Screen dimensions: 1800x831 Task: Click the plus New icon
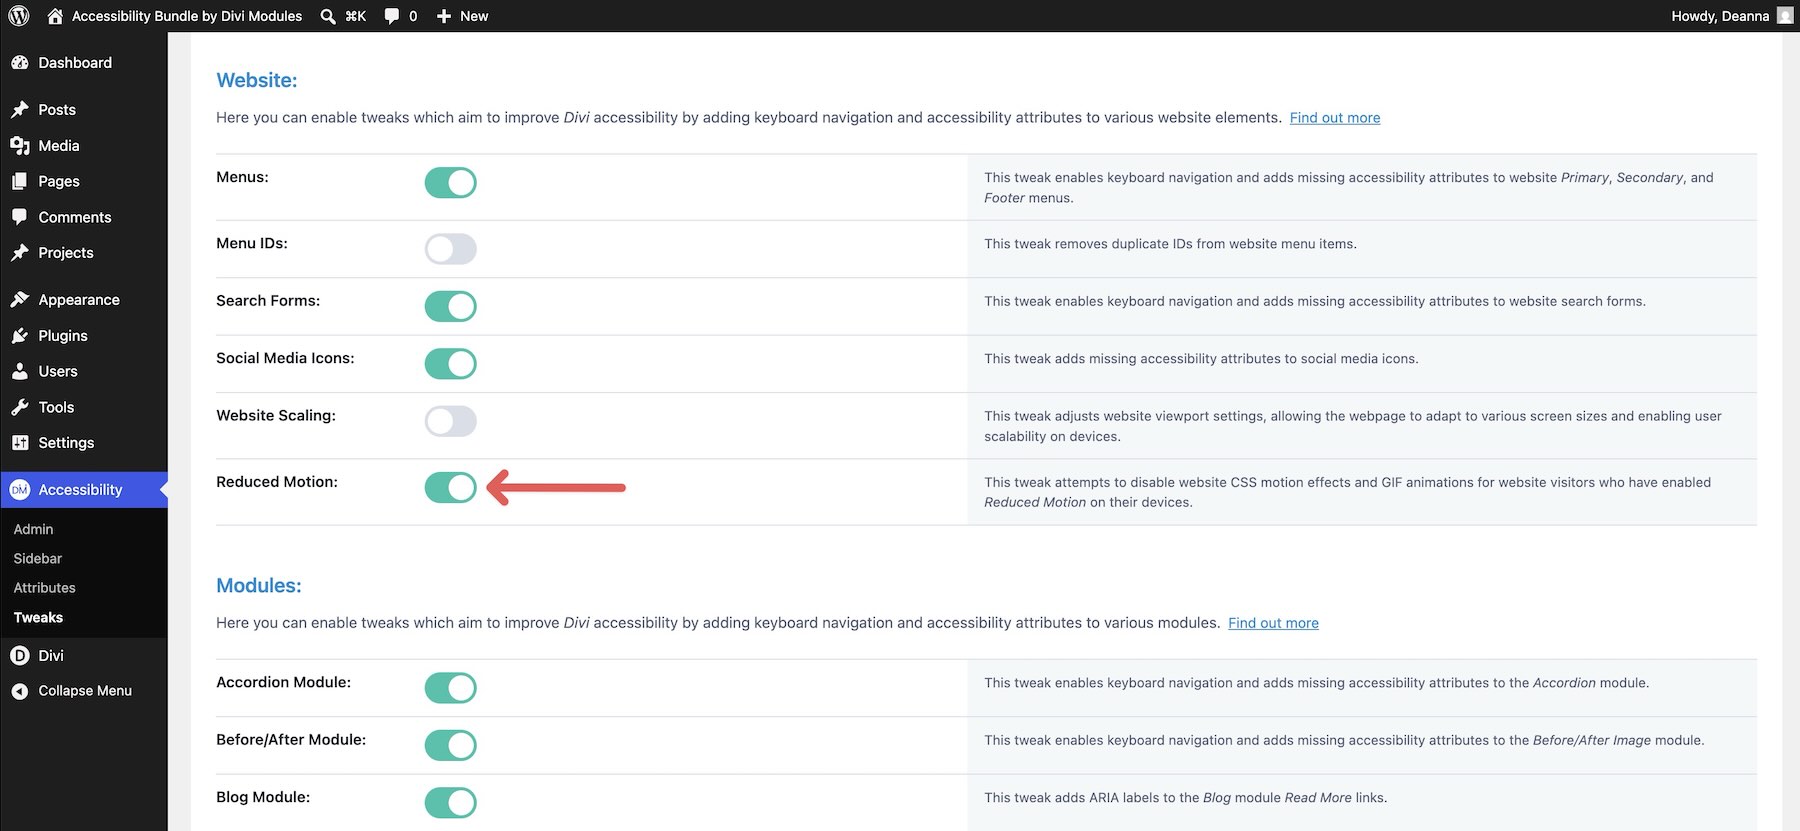point(444,16)
